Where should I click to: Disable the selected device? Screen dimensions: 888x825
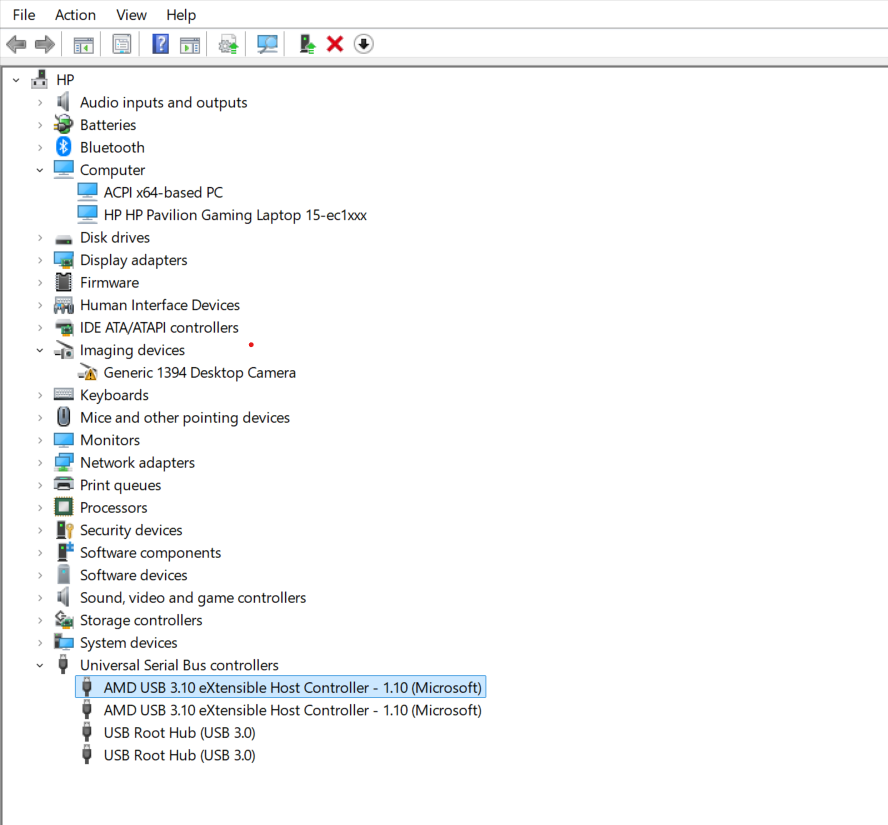363,43
